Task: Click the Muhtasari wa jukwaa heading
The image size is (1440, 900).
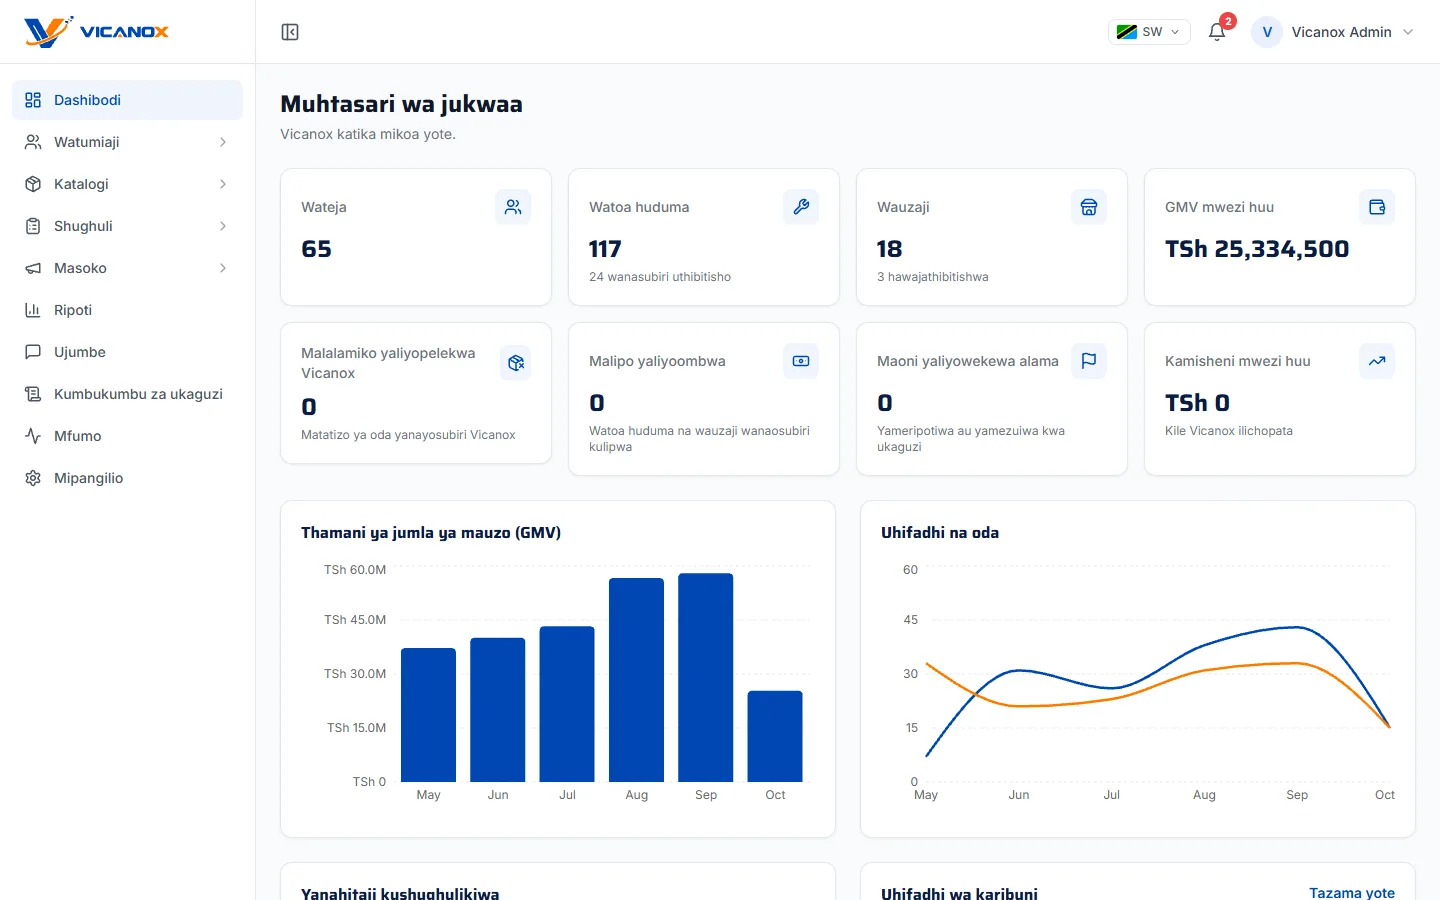Action: [x=401, y=104]
